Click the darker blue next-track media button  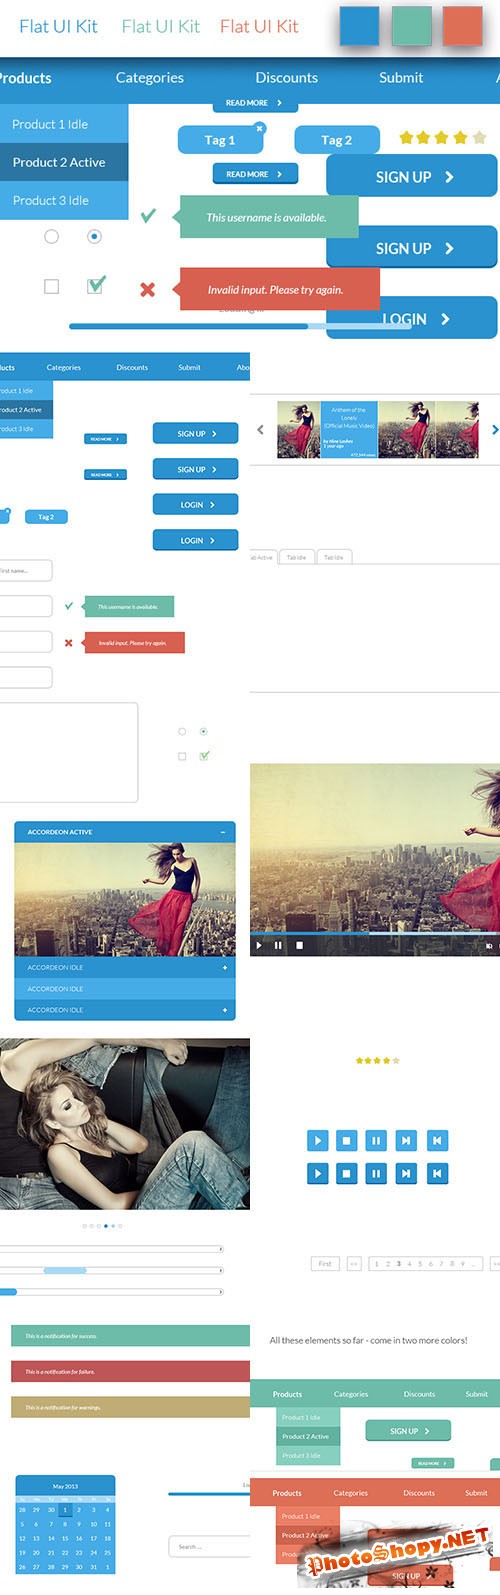coord(406,1173)
